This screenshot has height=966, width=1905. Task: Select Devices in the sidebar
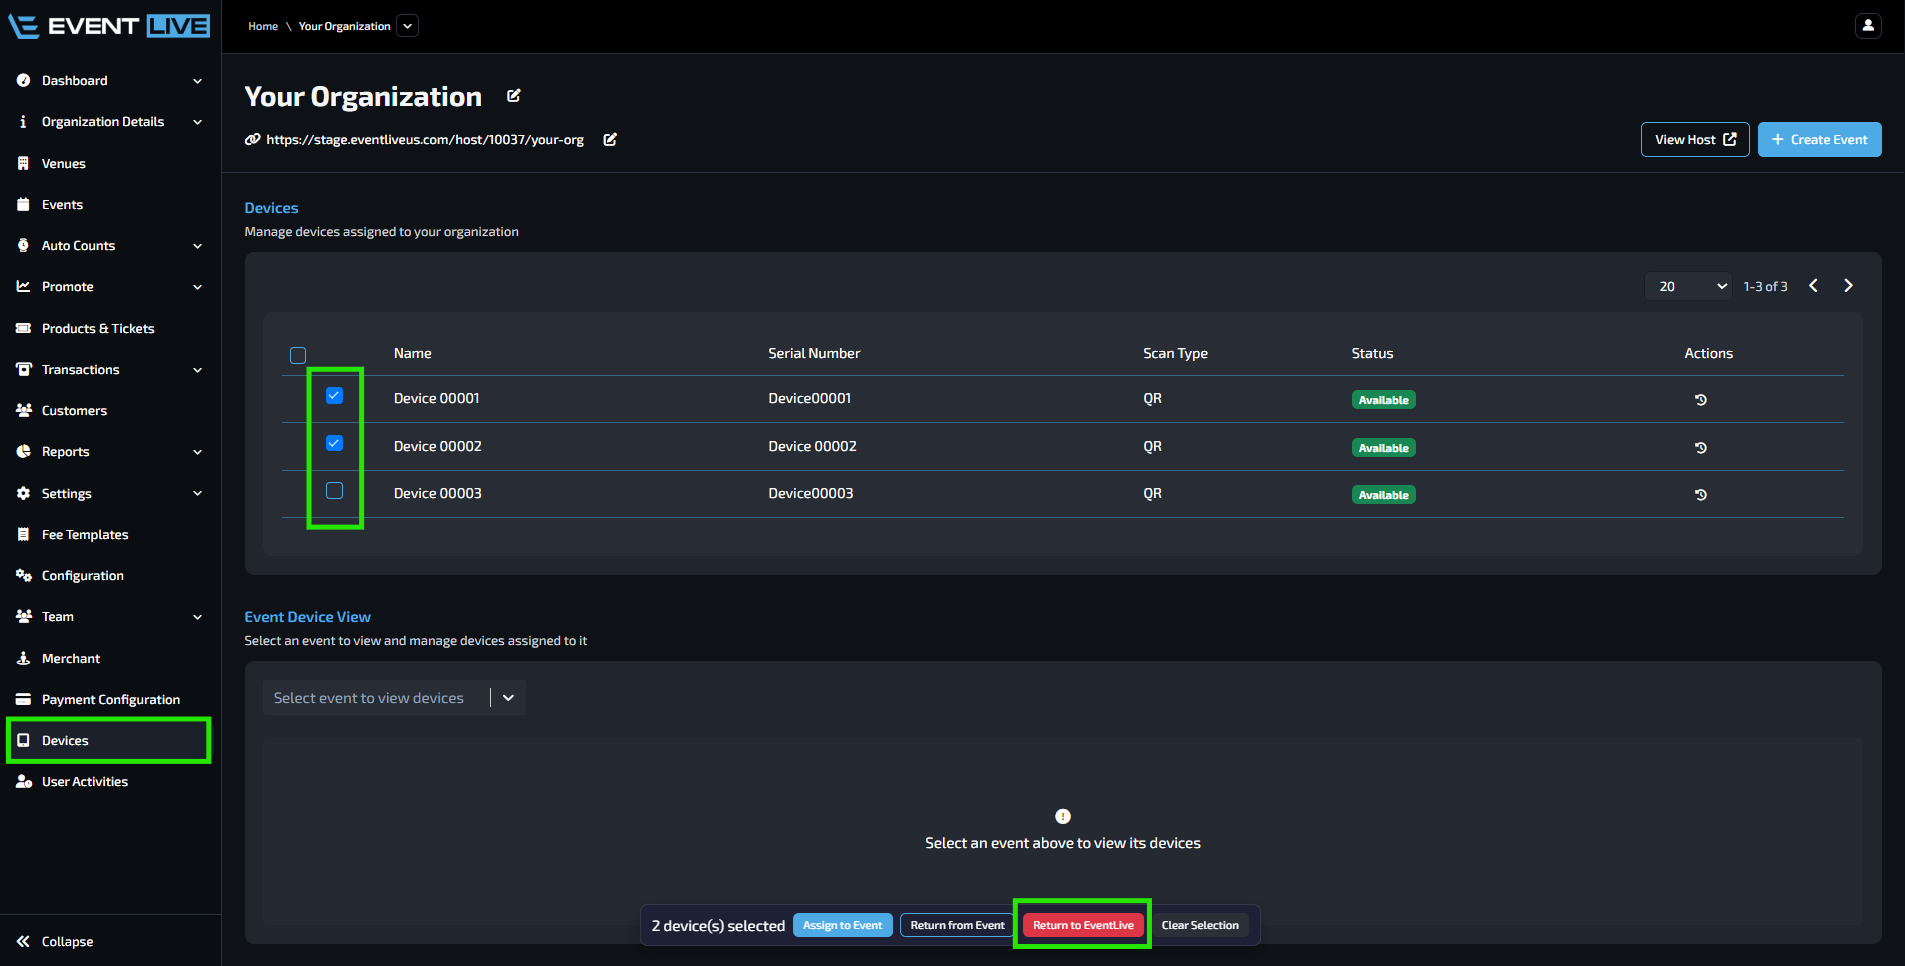(x=110, y=740)
